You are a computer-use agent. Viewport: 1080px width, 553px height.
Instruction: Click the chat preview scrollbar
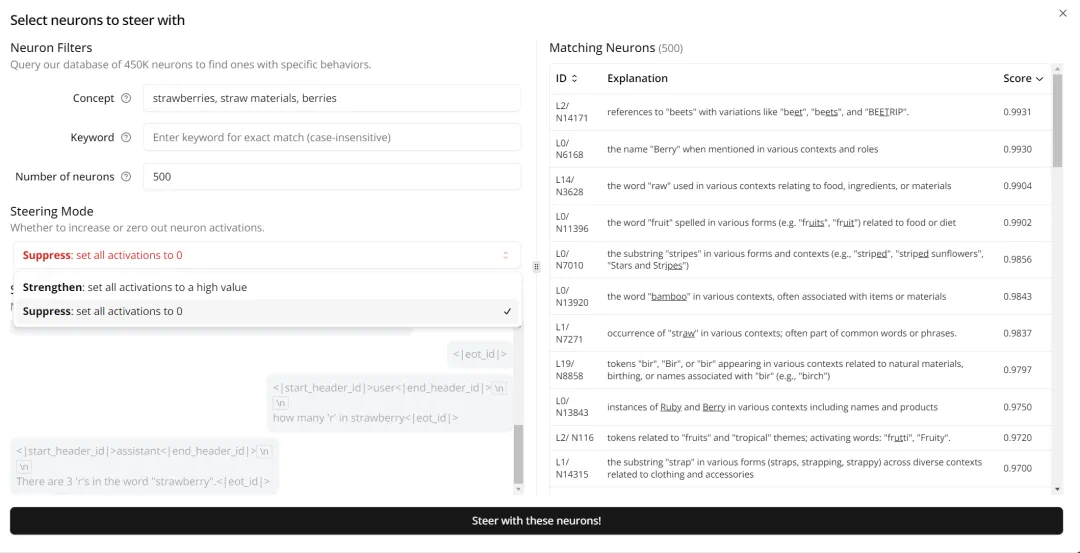pyautogui.click(x=518, y=455)
